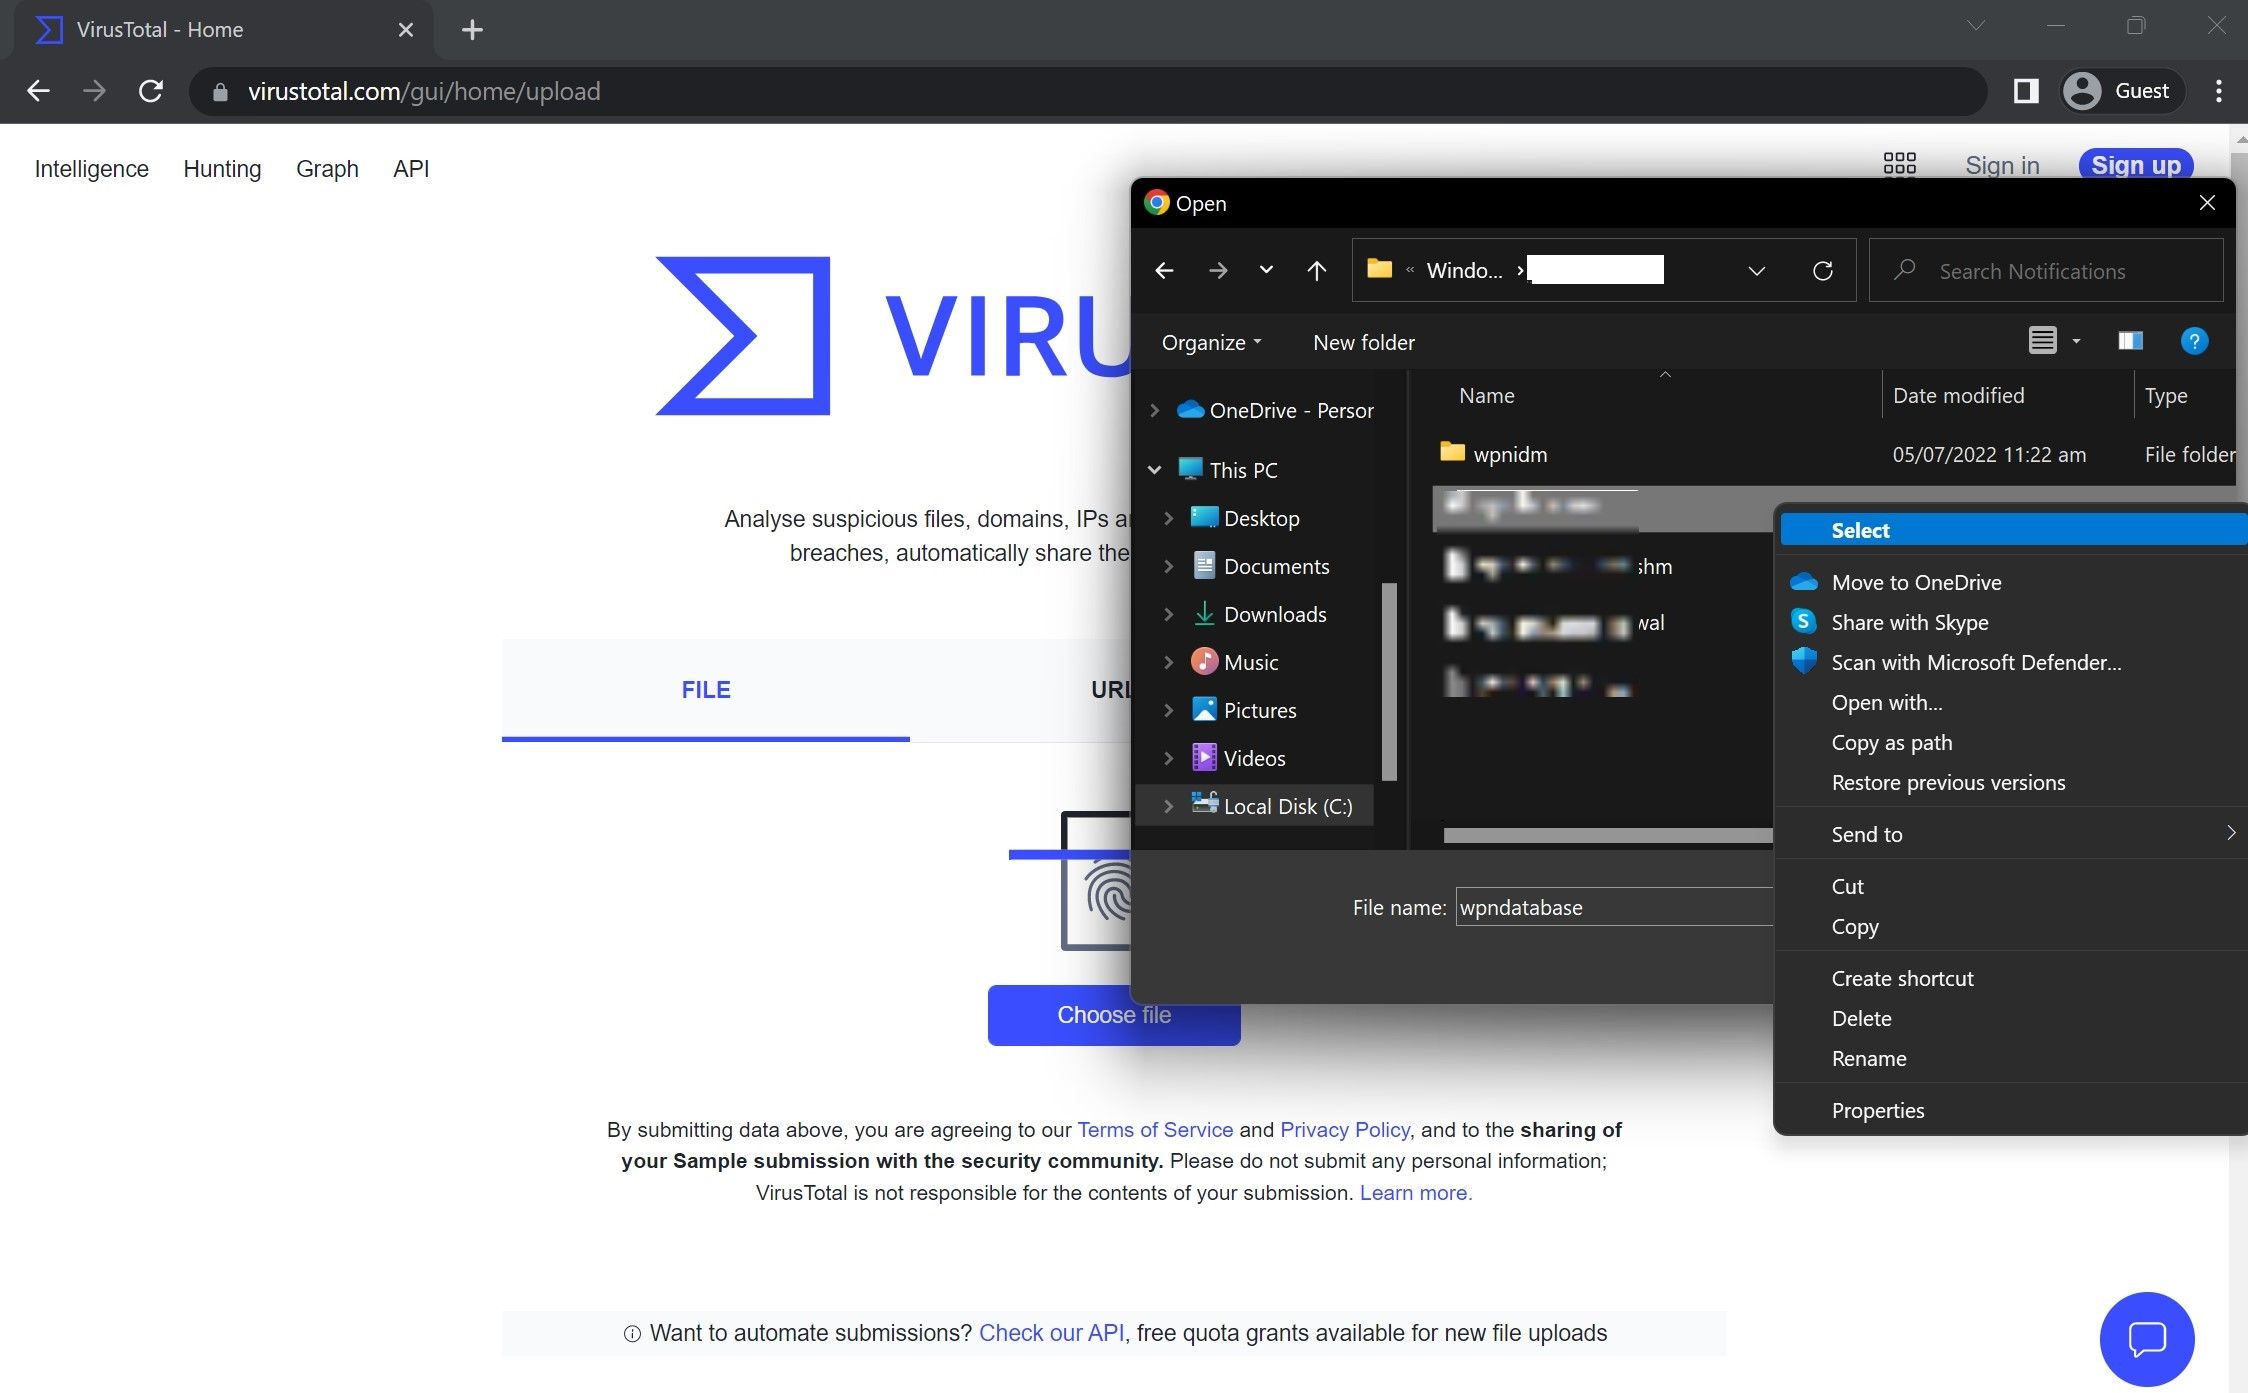This screenshot has height=1393, width=2248.
Task: Click the wpndatabase file name input
Action: [1615, 905]
